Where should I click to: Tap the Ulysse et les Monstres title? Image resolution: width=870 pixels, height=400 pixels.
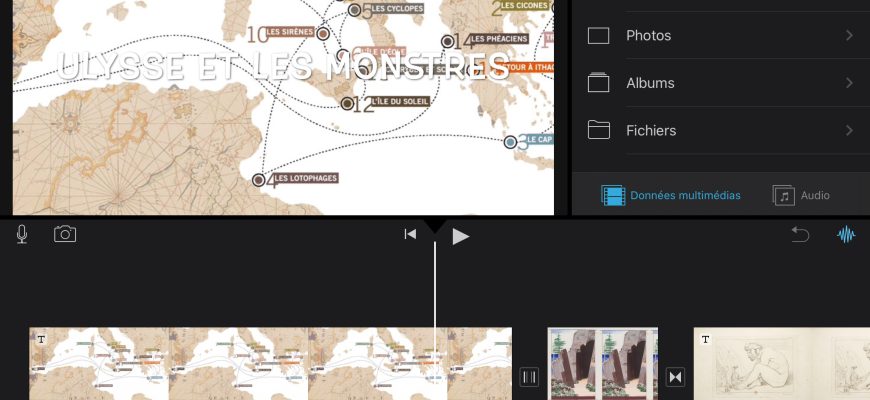click(x=283, y=67)
